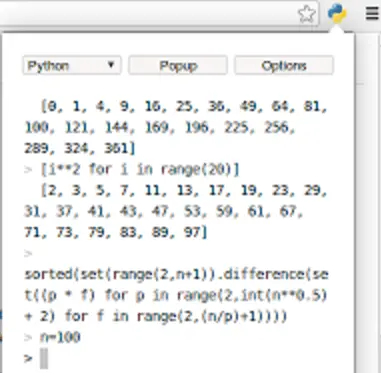Click the output line starting with 289, 324
Image resolution: width=381 pixels, height=373 pixels.
tap(80, 148)
